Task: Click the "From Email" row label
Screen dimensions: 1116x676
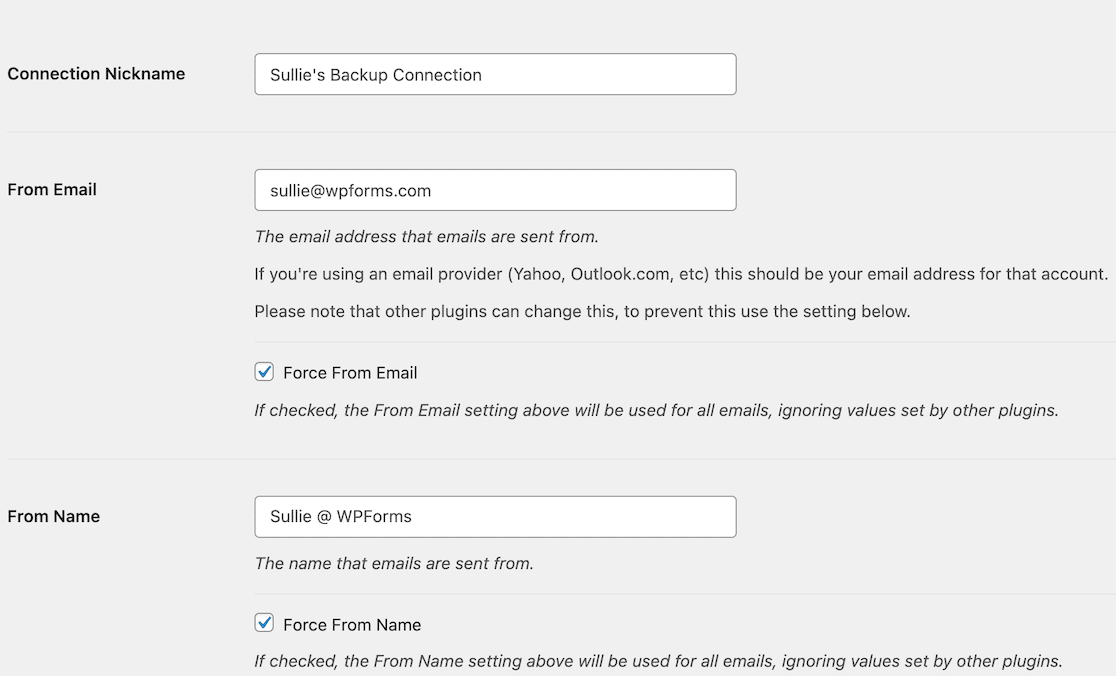Action: (x=52, y=190)
